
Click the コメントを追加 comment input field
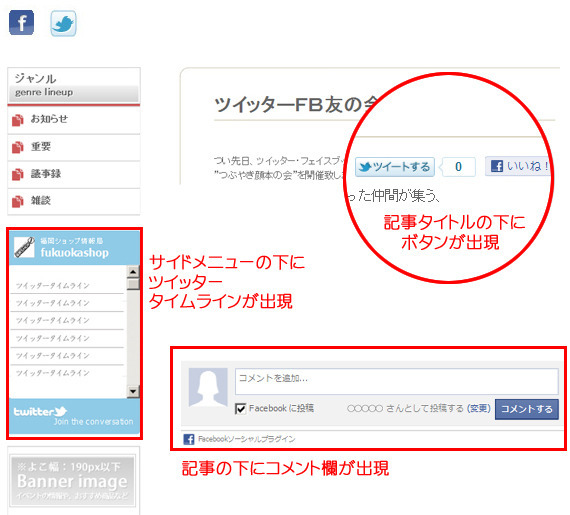(397, 381)
